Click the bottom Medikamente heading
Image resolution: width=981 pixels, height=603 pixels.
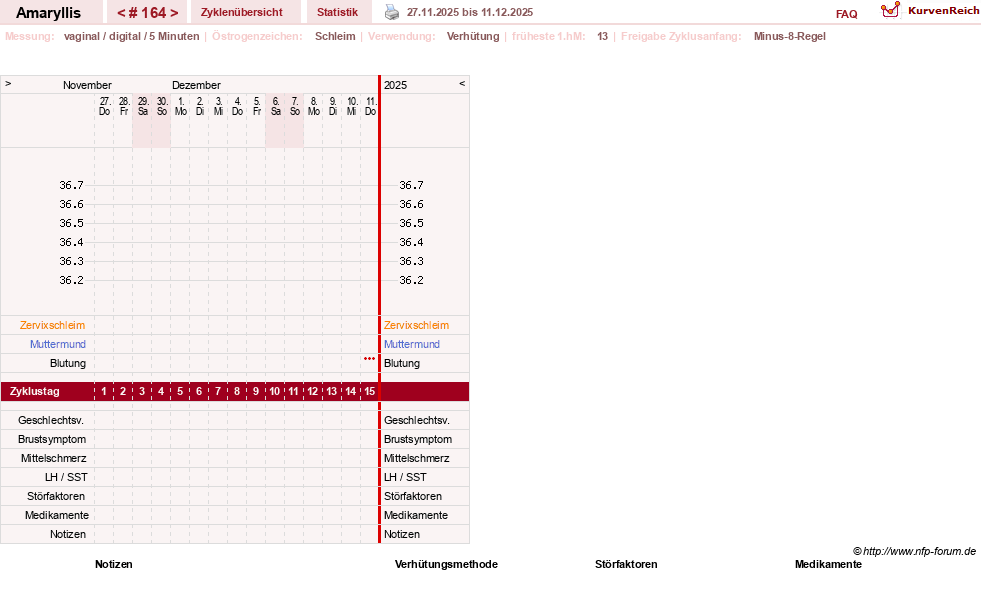coord(828,564)
